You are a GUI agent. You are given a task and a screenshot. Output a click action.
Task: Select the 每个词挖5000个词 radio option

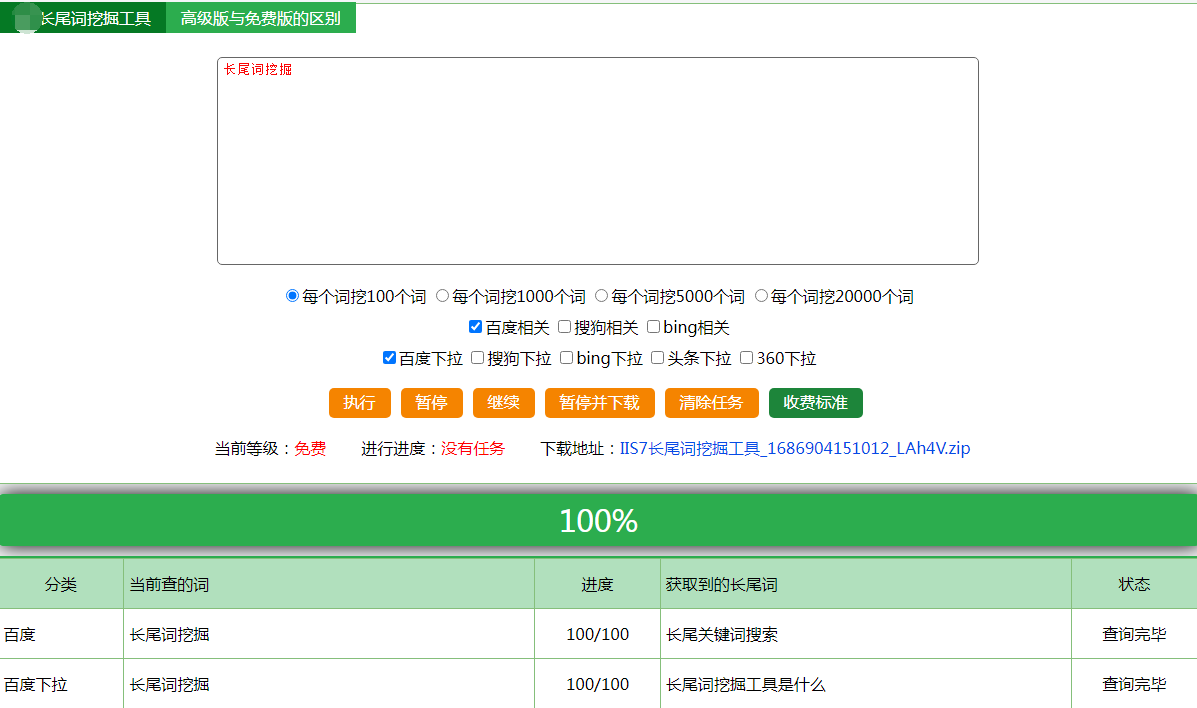coord(601,296)
